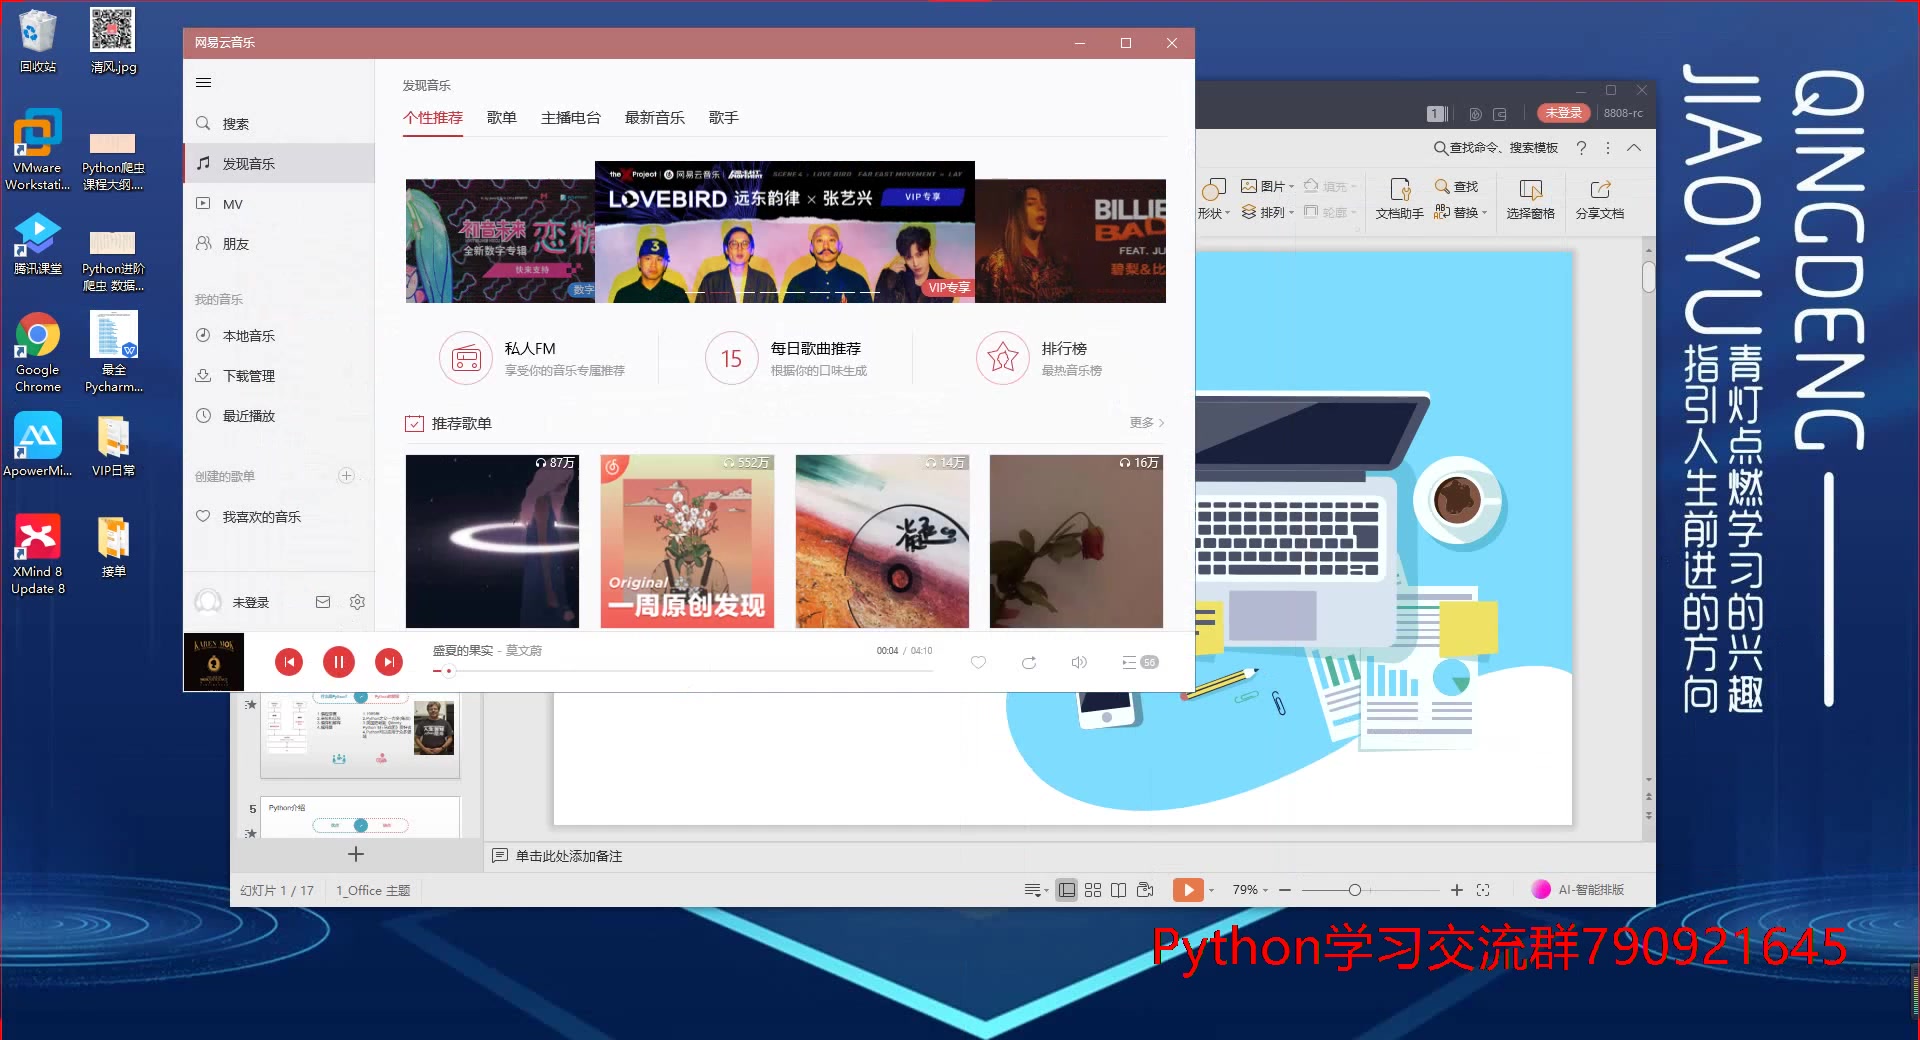Start slideshow with orange play button
The width and height of the screenshot is (1920, 1040).
coord(1188,890)
